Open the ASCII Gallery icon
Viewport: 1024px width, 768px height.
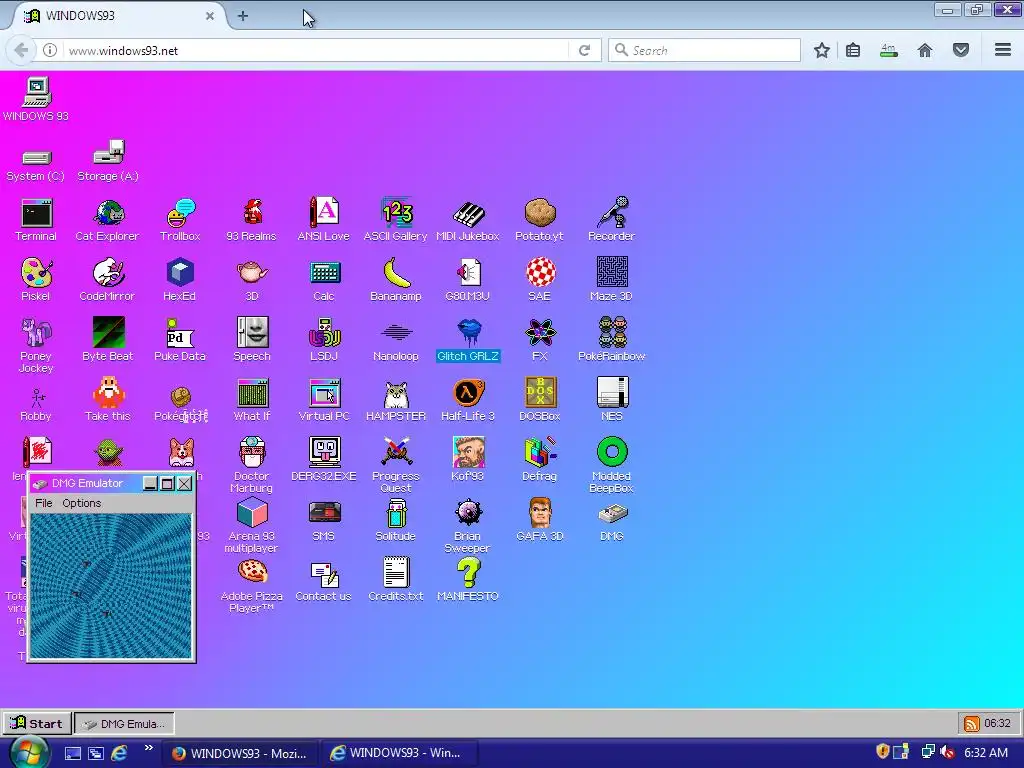(x=396, y=219)
